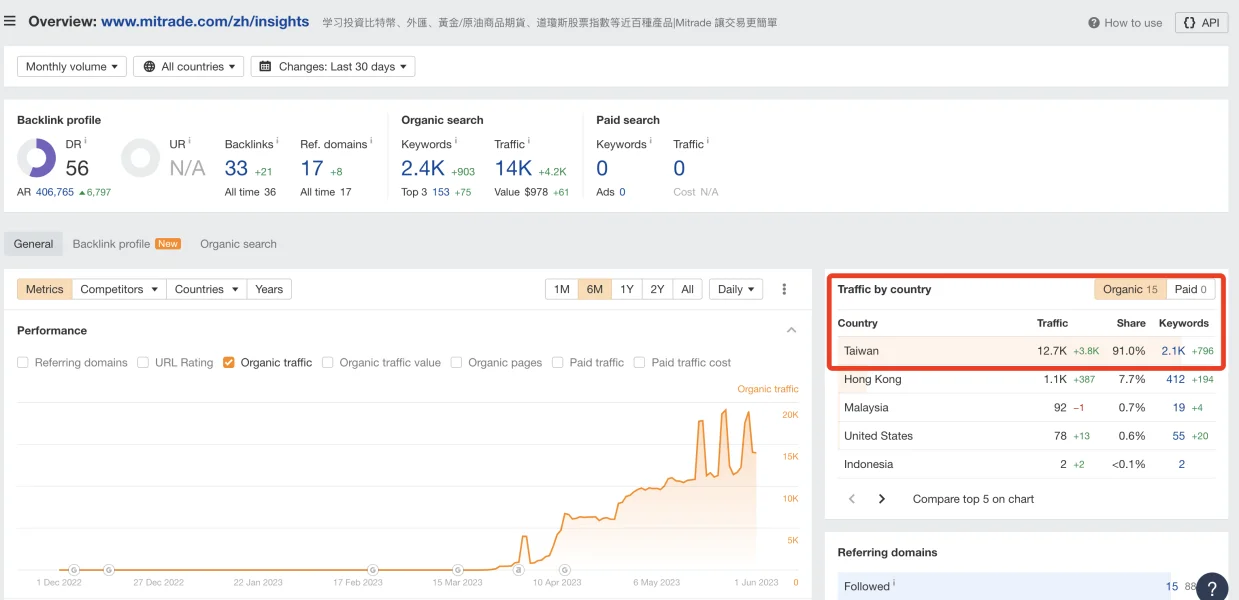
Task: Go to next countries page arrow
Action: coord(881,499)
